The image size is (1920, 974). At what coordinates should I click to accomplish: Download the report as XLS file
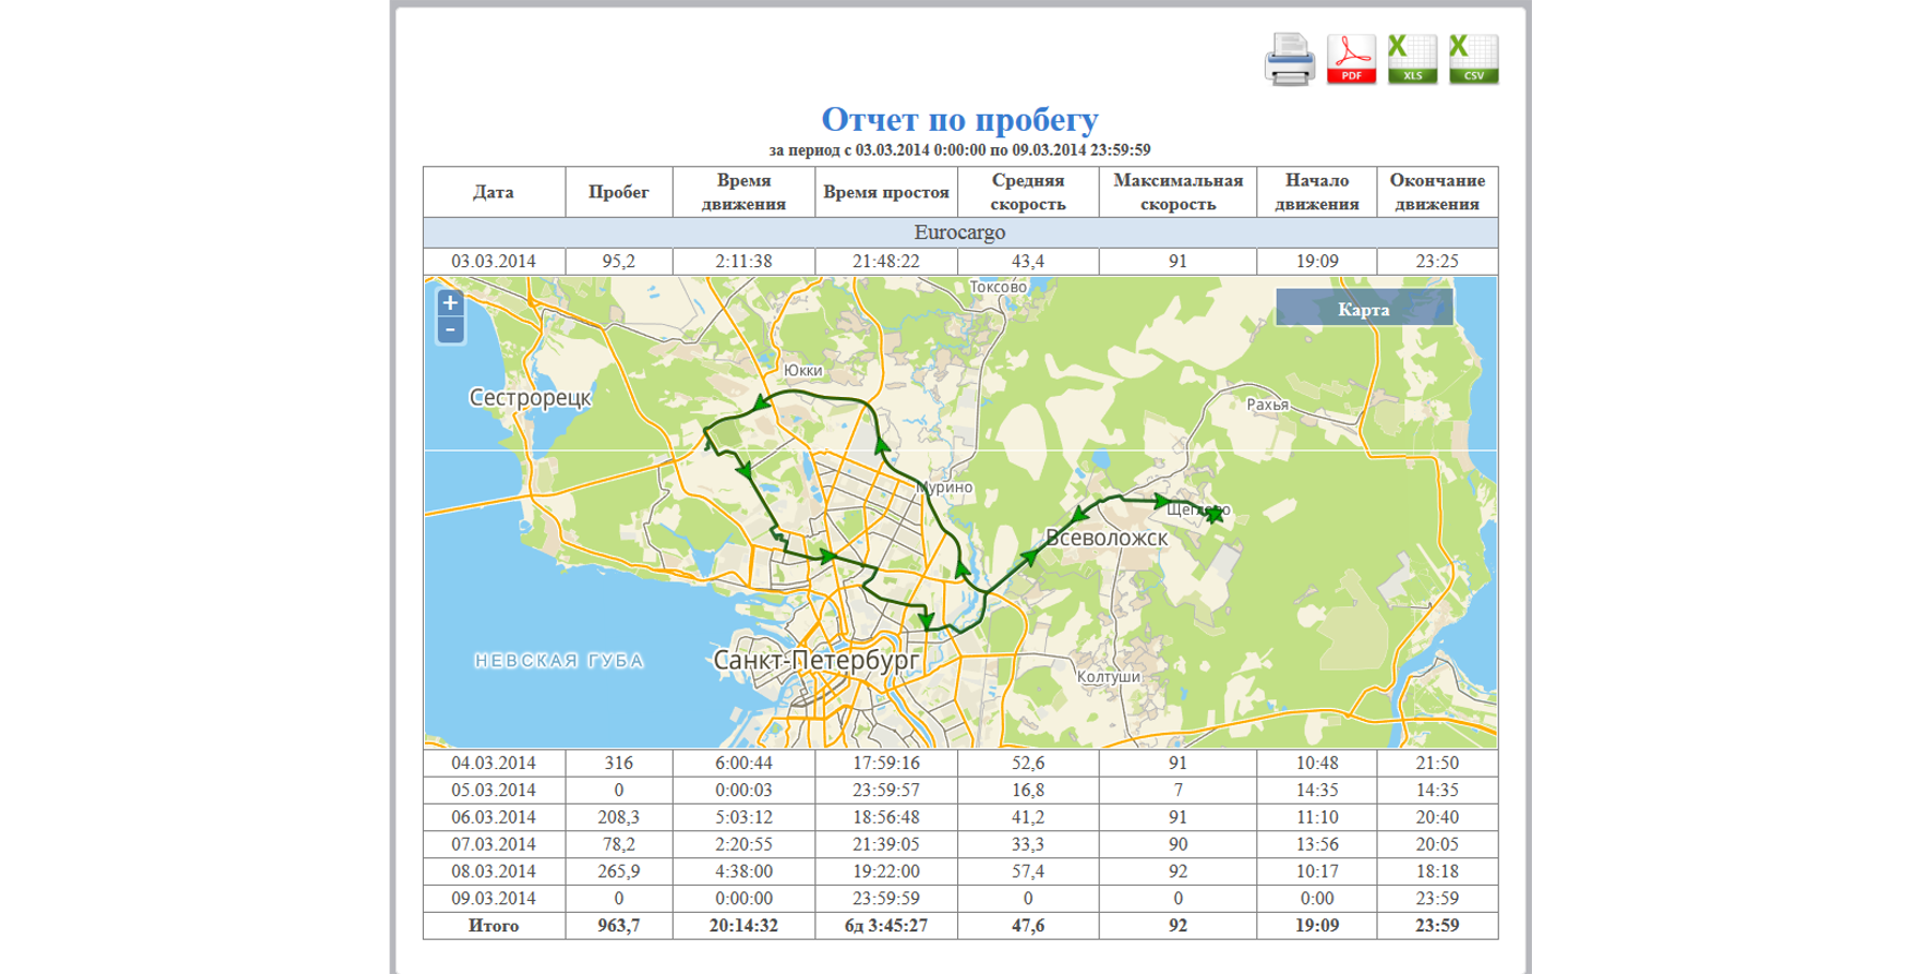click(1412, 59)
